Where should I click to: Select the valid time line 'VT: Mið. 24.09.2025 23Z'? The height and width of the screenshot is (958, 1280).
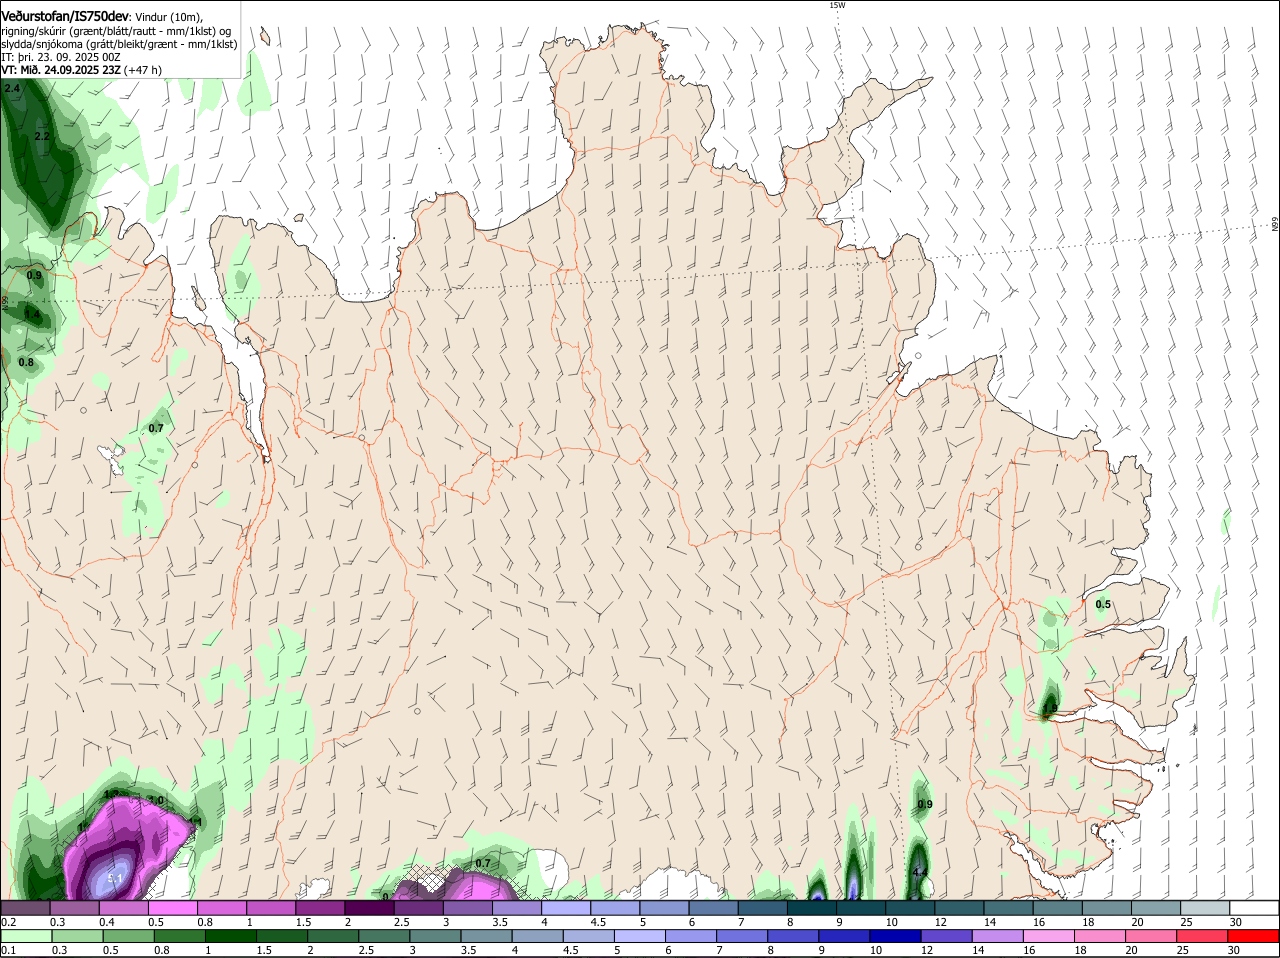coord(59,70)
